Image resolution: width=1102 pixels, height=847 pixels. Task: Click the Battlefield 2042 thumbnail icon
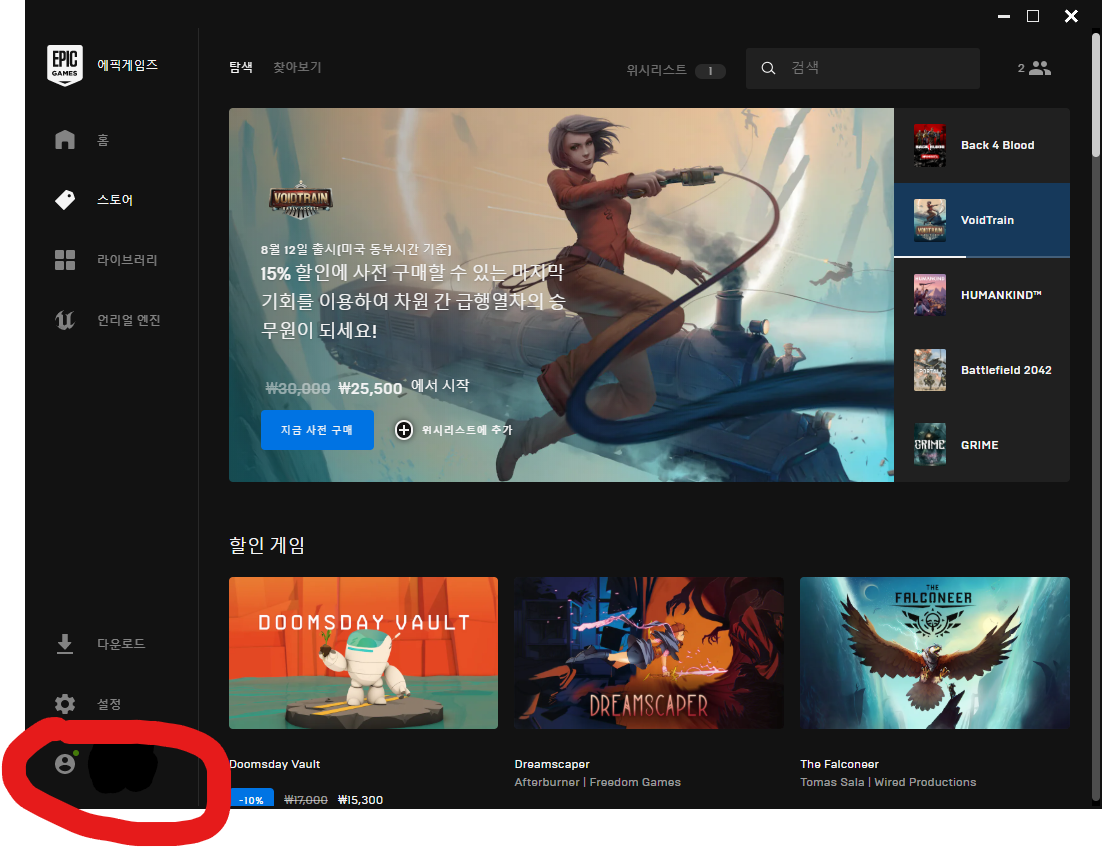(x=929, y=370)
